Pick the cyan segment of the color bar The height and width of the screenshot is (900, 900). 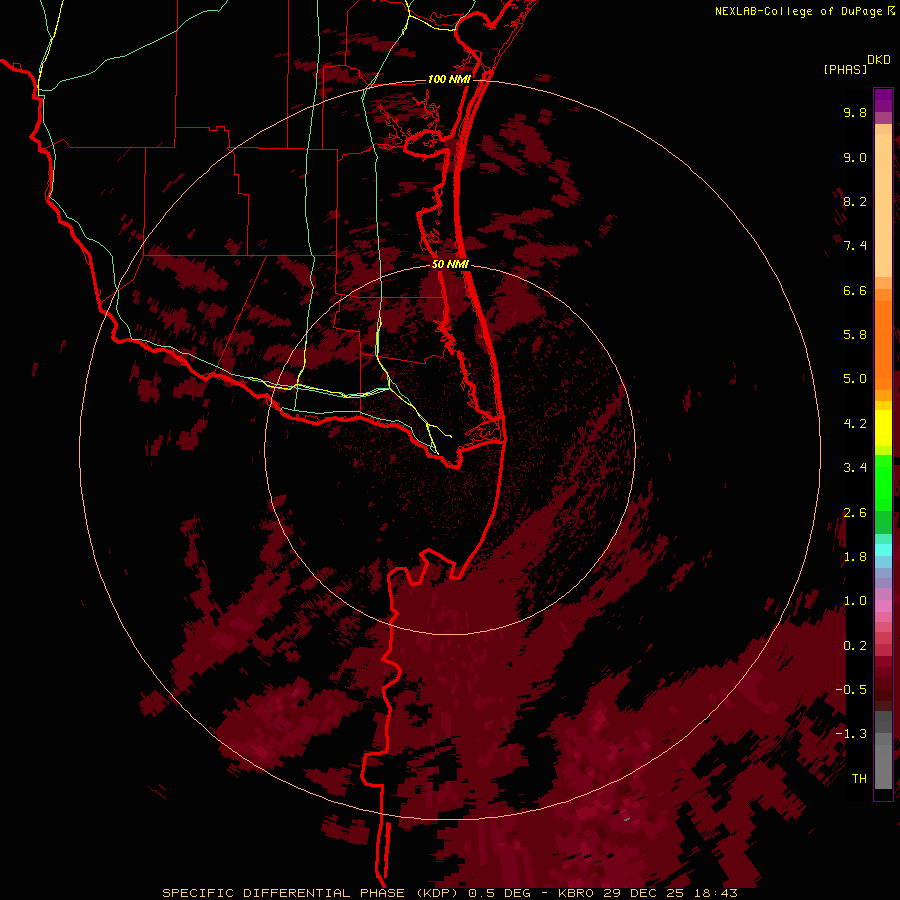[x=883, y=549]
